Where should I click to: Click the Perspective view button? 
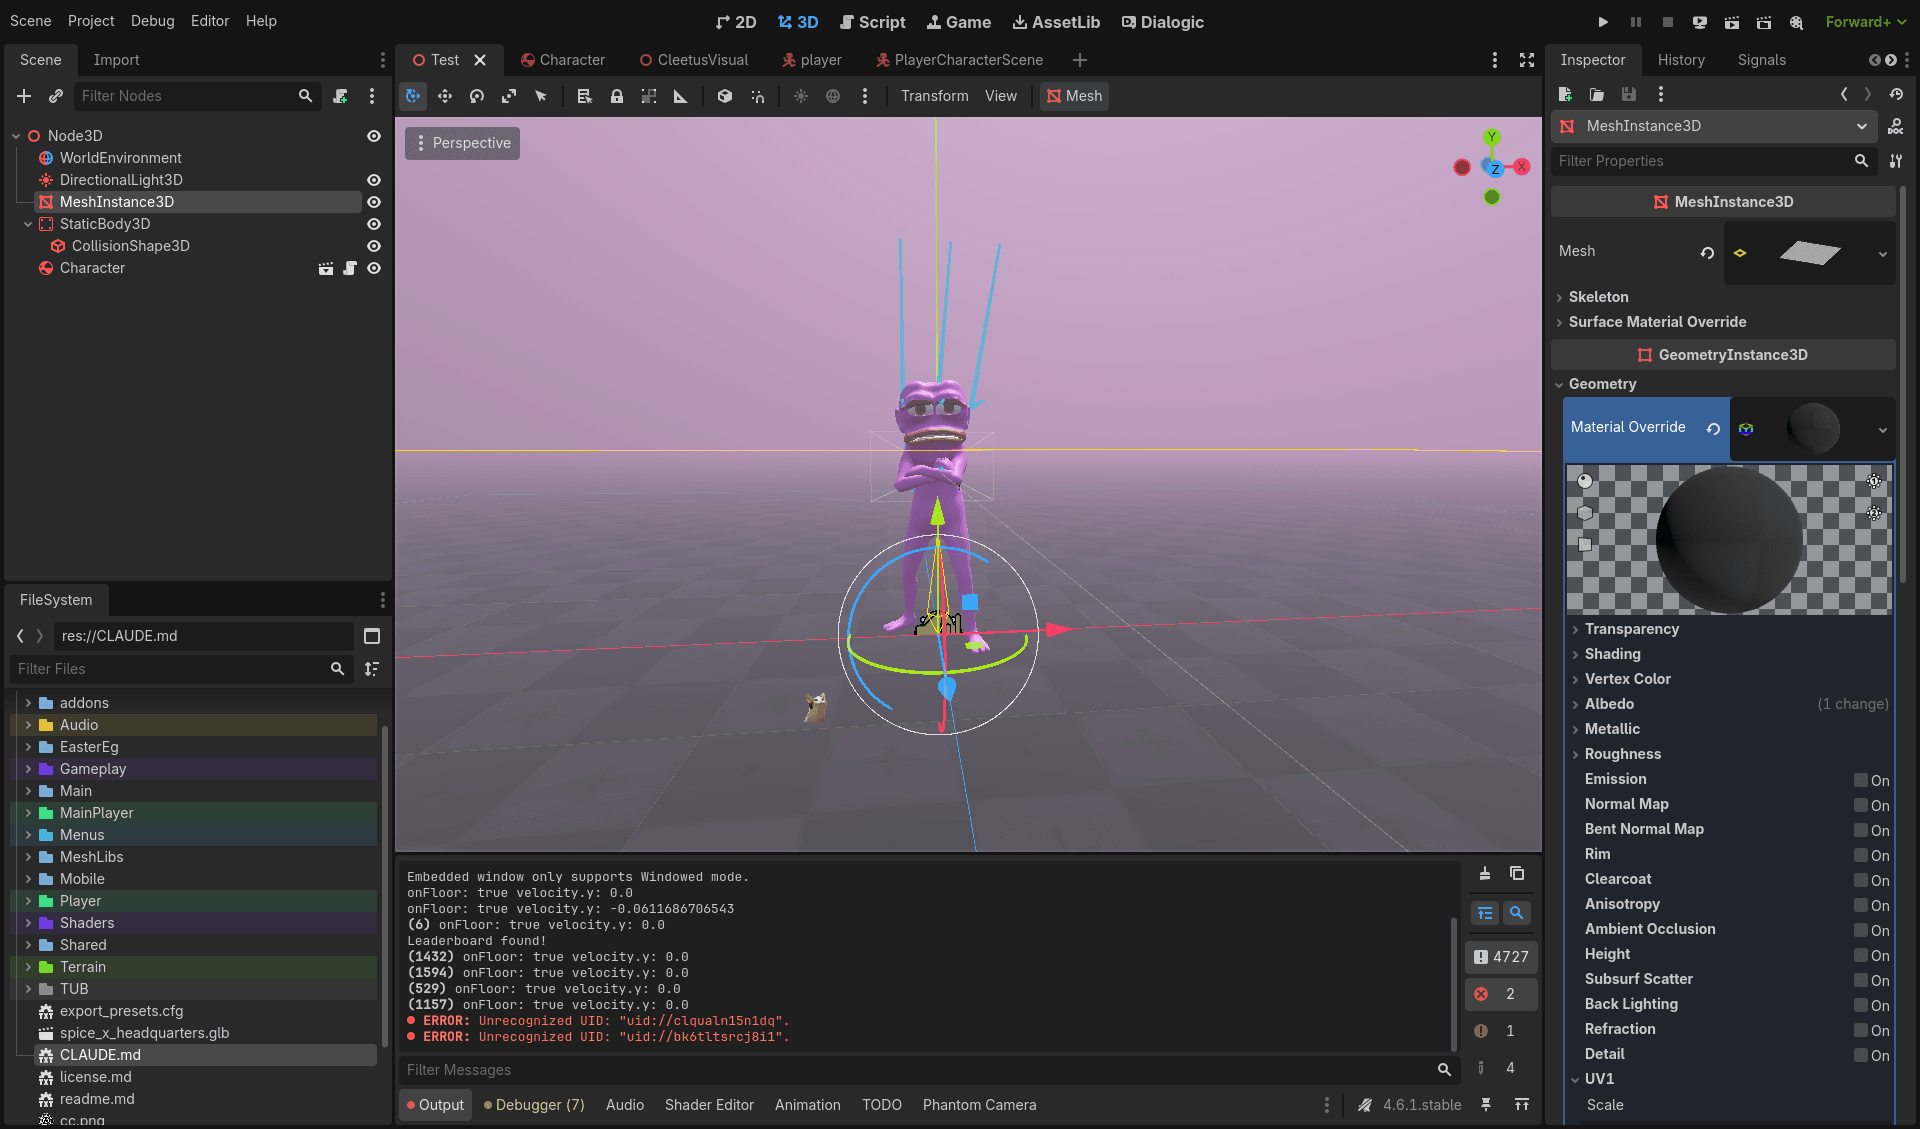(x=462, y=143)
